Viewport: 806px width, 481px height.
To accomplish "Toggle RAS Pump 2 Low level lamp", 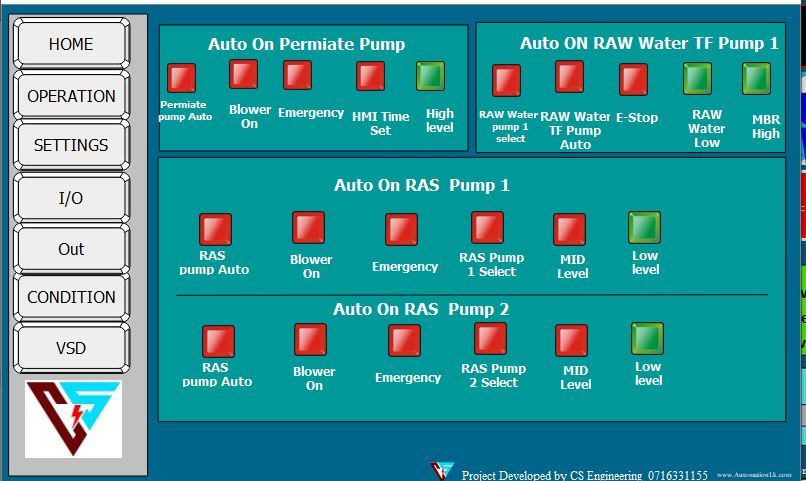I will coord(647,339).
